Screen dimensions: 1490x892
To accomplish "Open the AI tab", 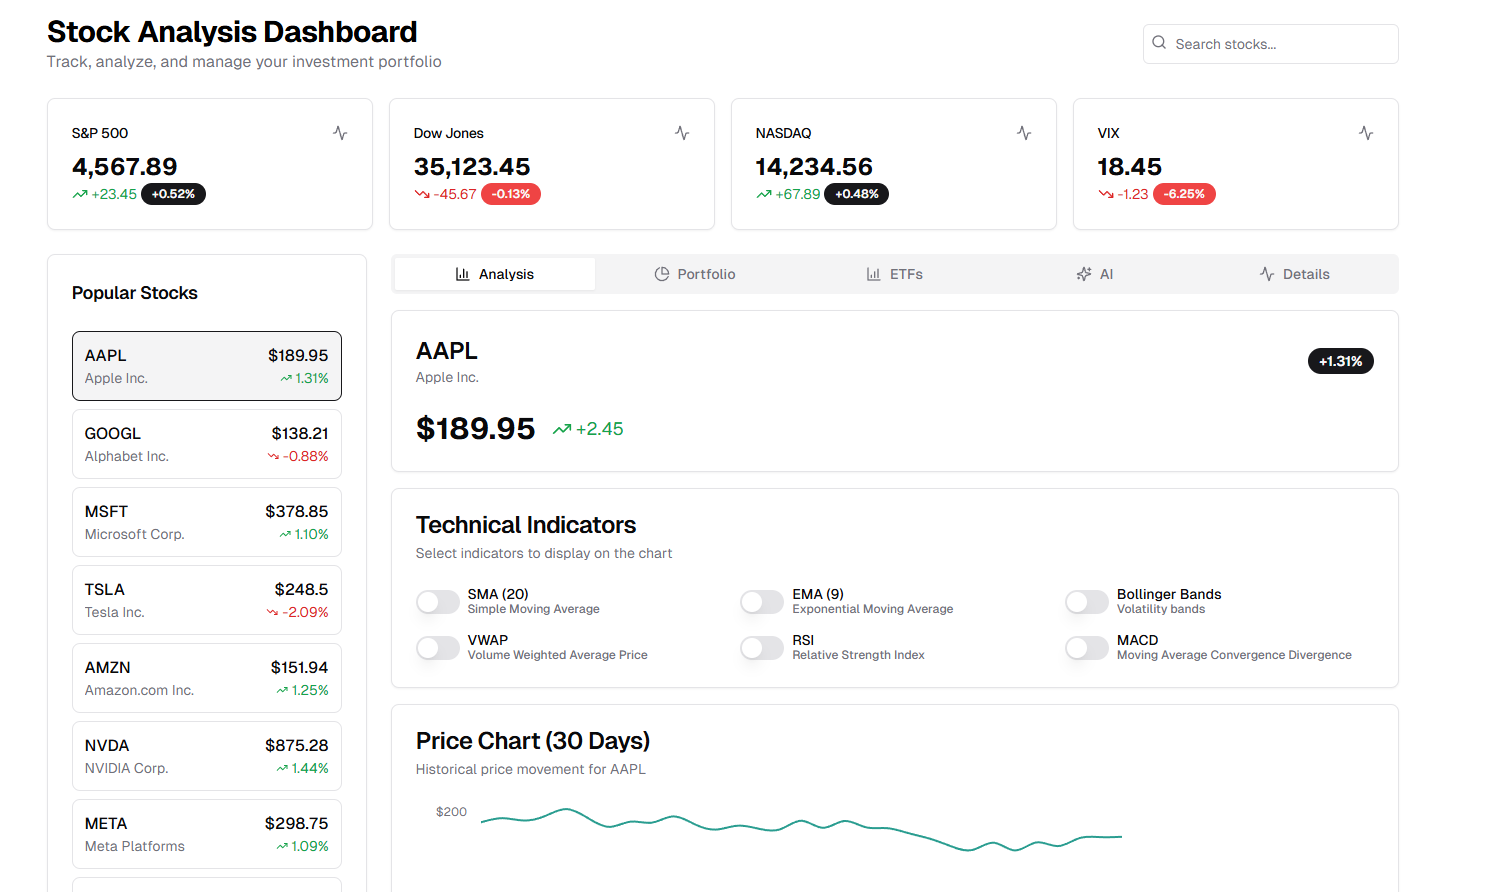I will coord(1095,274).
